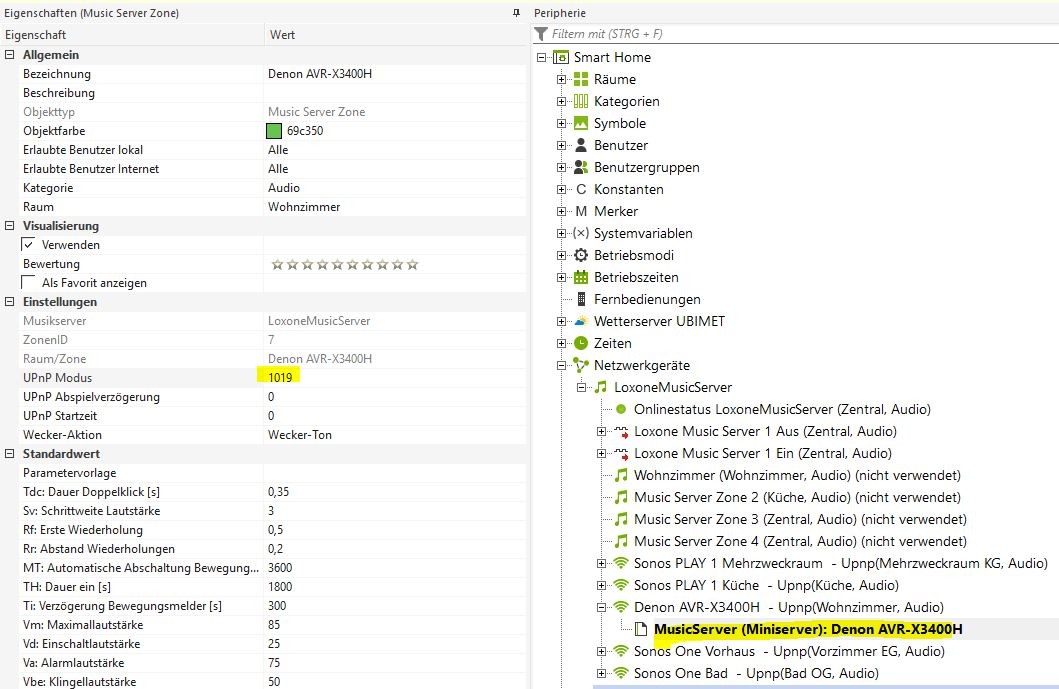Click the green Onlinestatus dot icon

point(621,409)
